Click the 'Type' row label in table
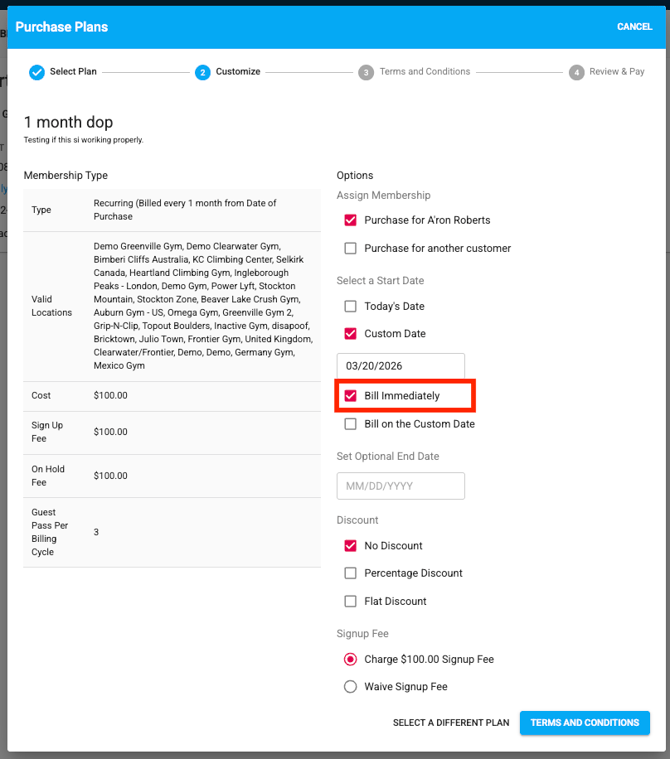This screenshot has height=759, width=670. pyautogui.click(x=41, y=210)
